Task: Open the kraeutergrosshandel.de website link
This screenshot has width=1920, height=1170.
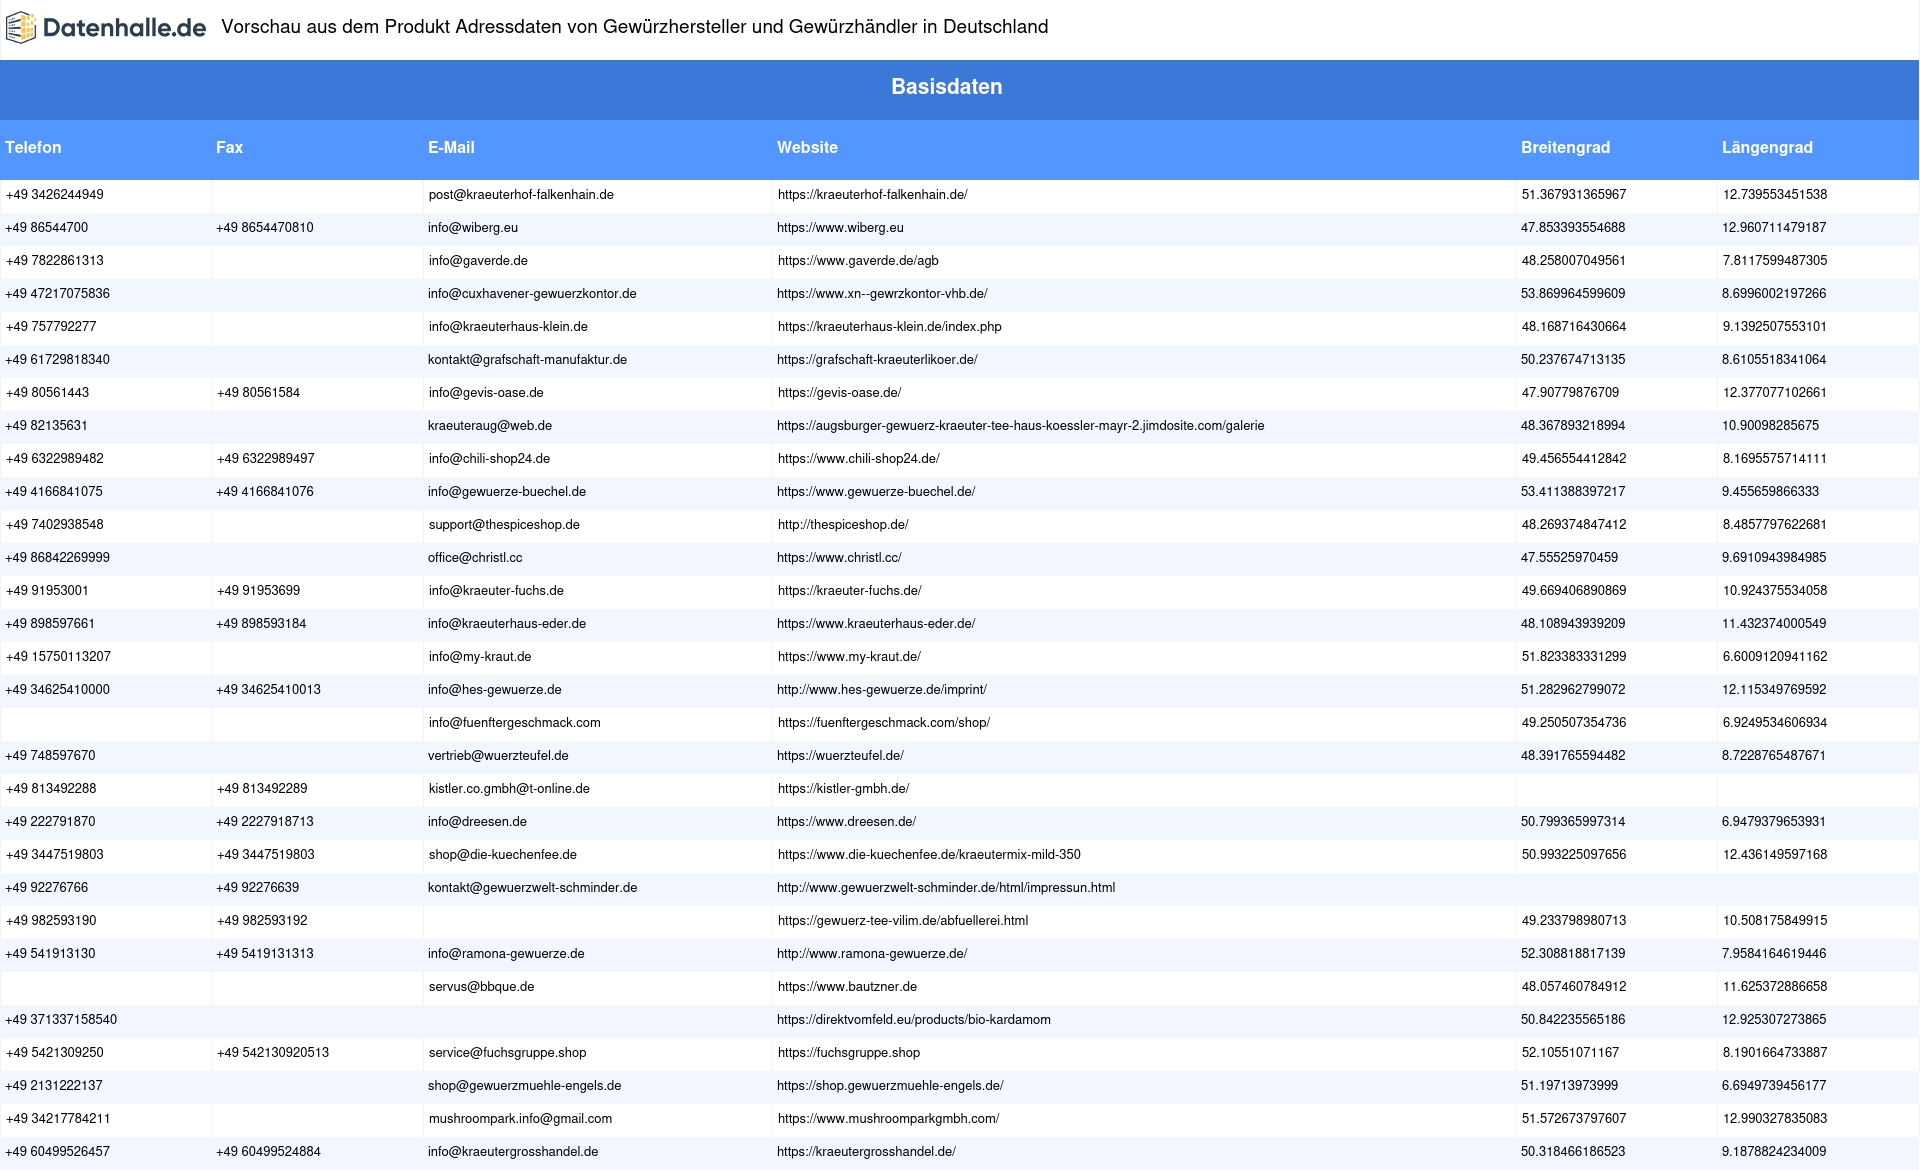Action: [866, 1152]
